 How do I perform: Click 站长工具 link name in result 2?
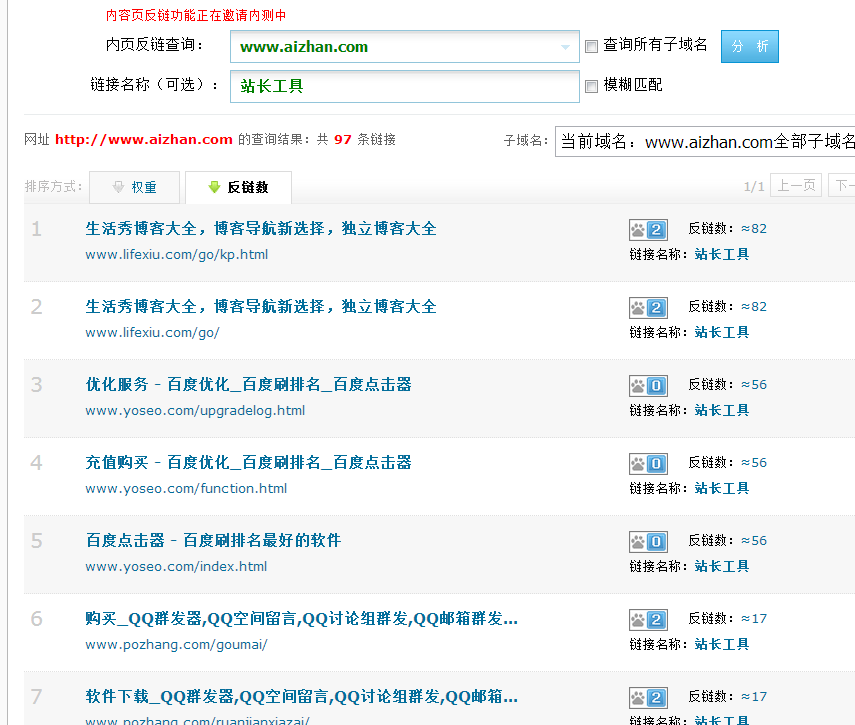click(721, 333)
